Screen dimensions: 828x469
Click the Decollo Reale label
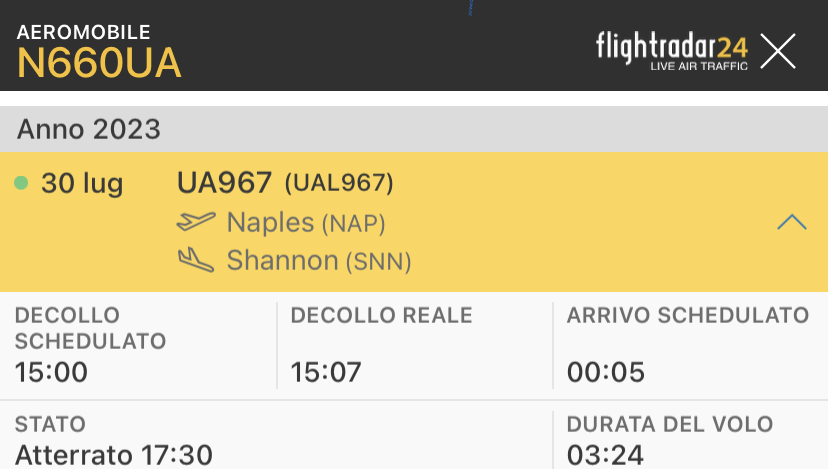click(x=381, y=316)
